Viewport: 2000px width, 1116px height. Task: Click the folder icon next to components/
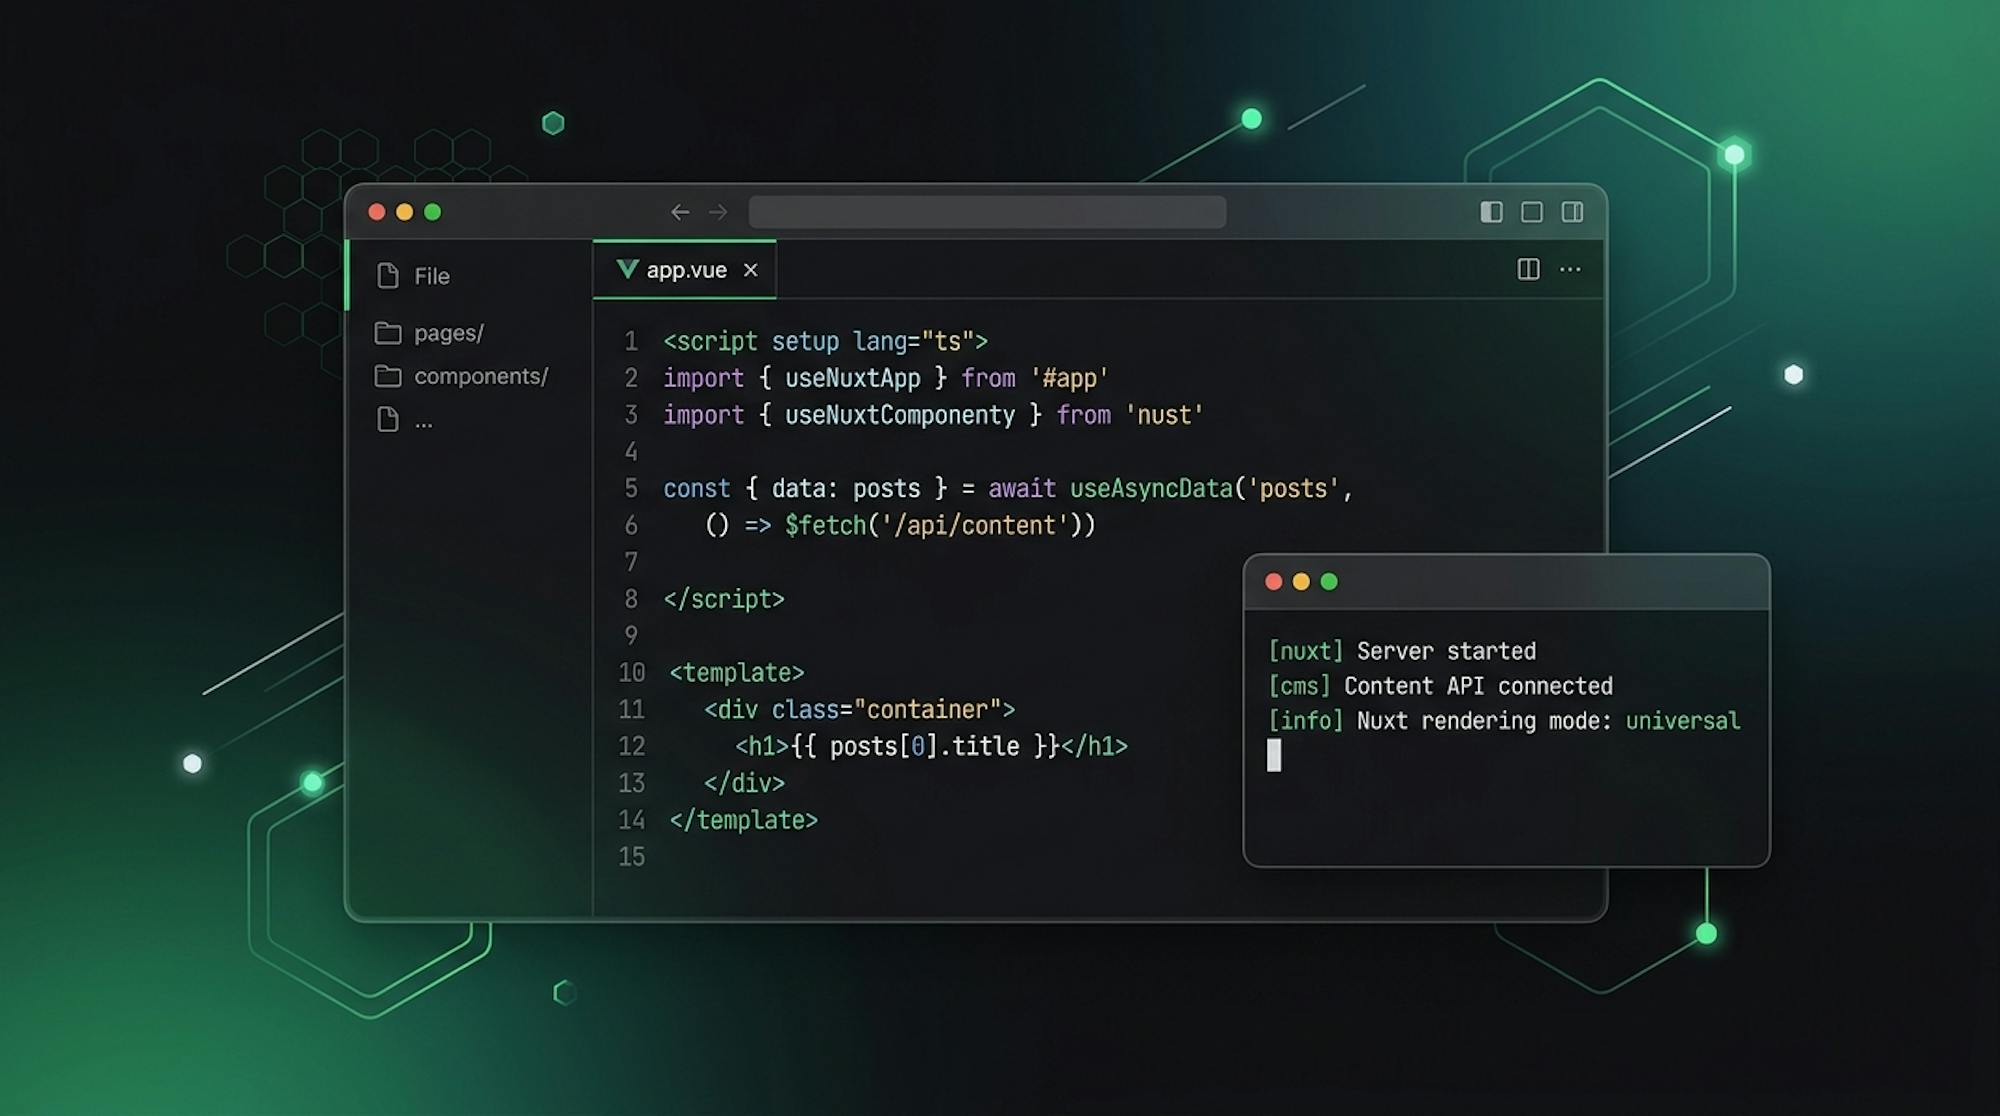point(389,376)
